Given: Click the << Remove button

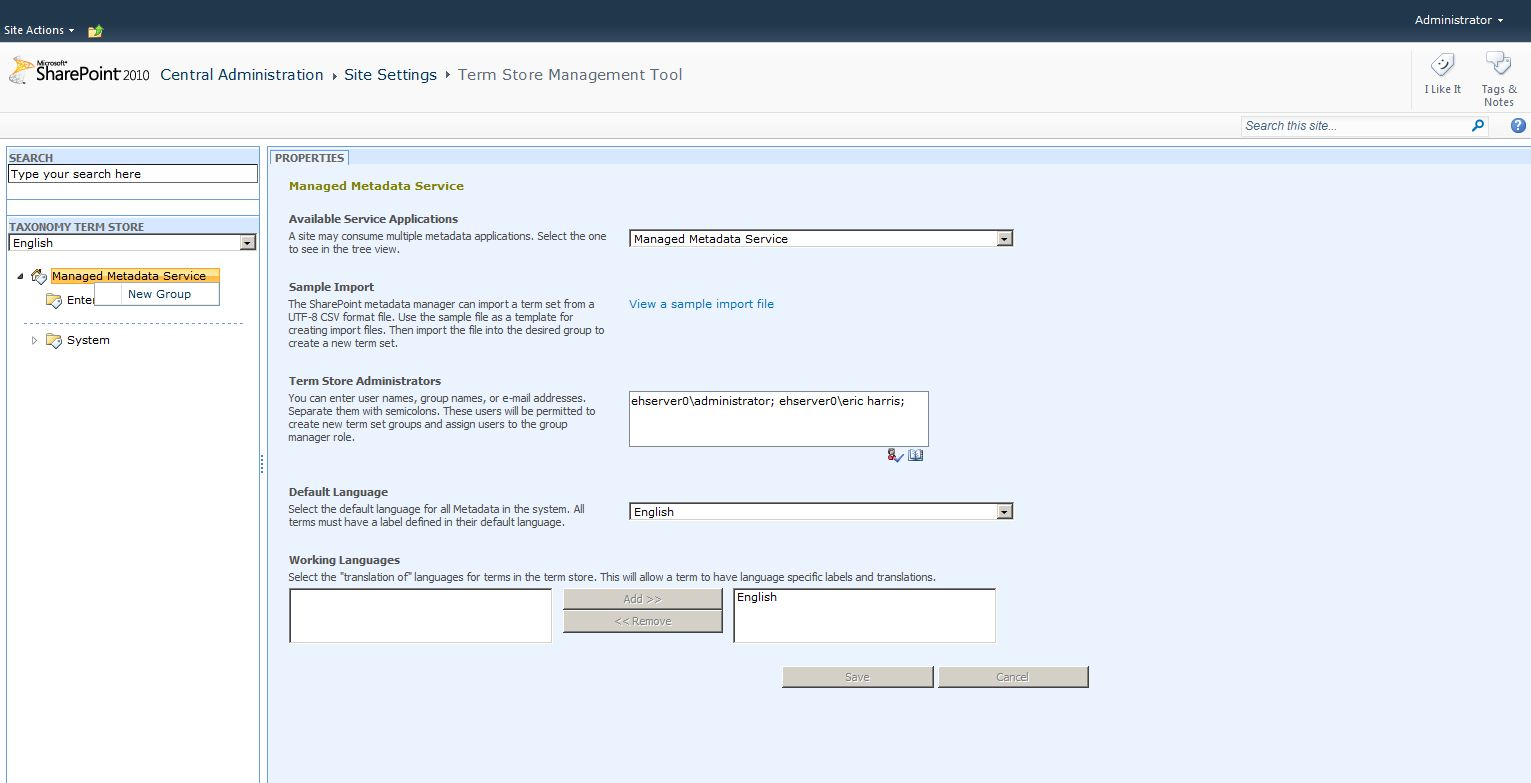Looking at the screenshot, I should pyautogui.click(x=642, y=621).
